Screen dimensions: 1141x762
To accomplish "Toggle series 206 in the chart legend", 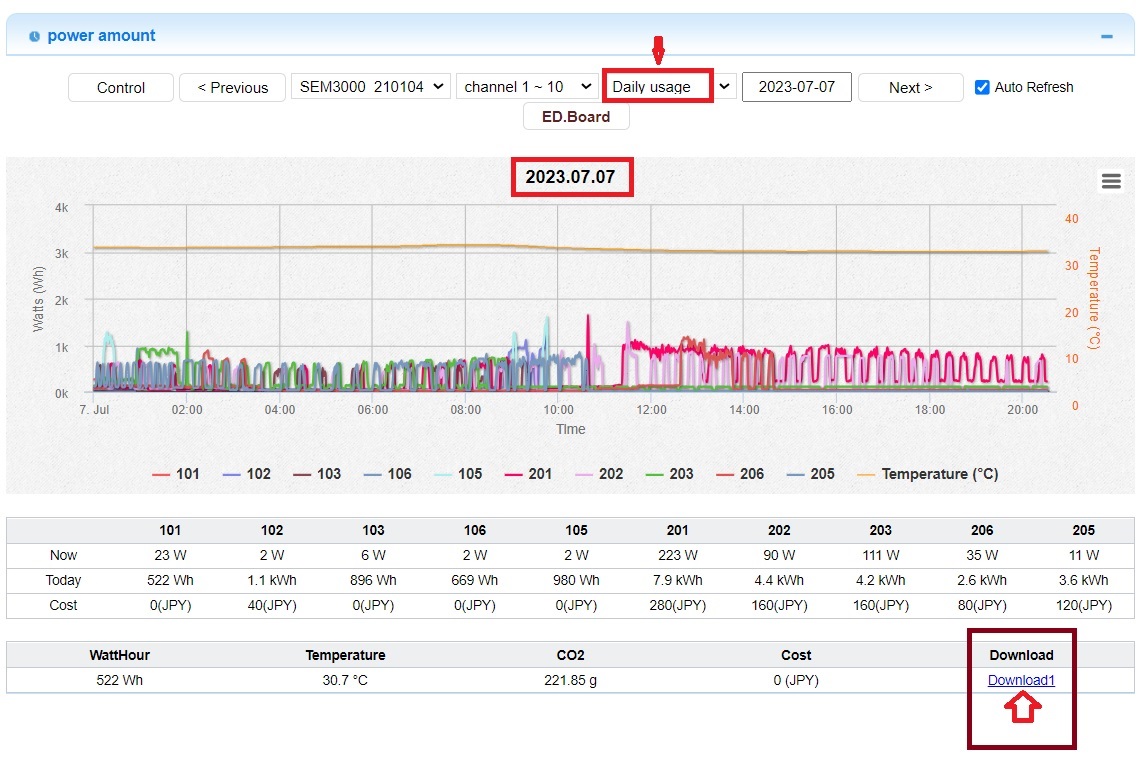I will [740, 474].
